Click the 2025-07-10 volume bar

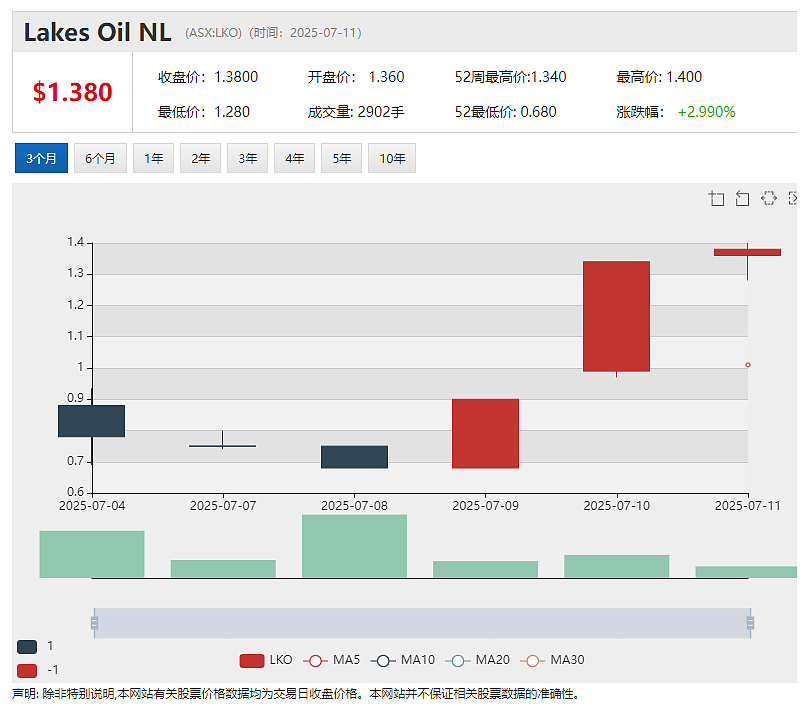point(617,566)
